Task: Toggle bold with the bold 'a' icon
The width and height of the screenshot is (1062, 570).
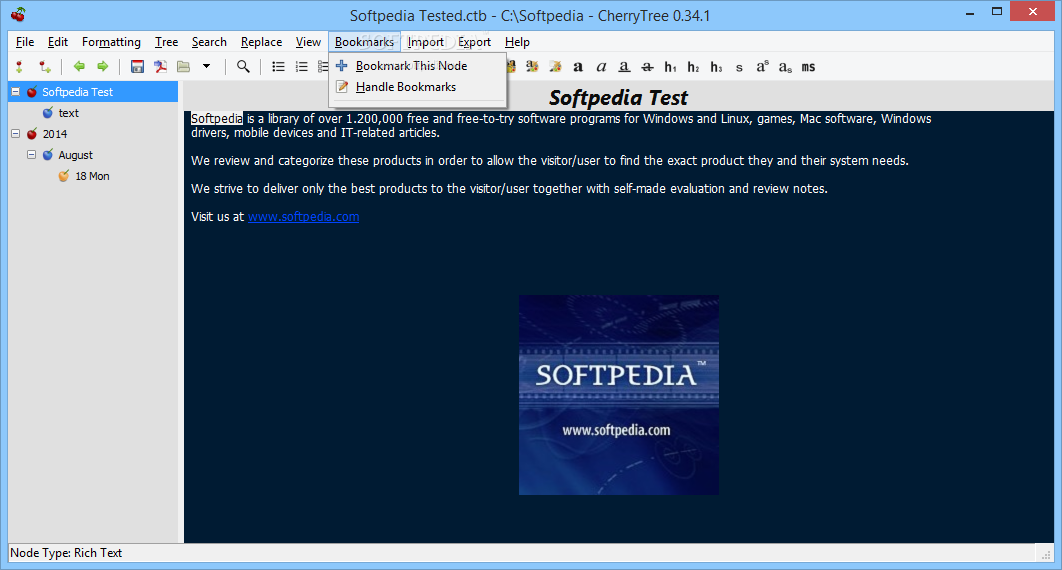Action: (578, 67)
